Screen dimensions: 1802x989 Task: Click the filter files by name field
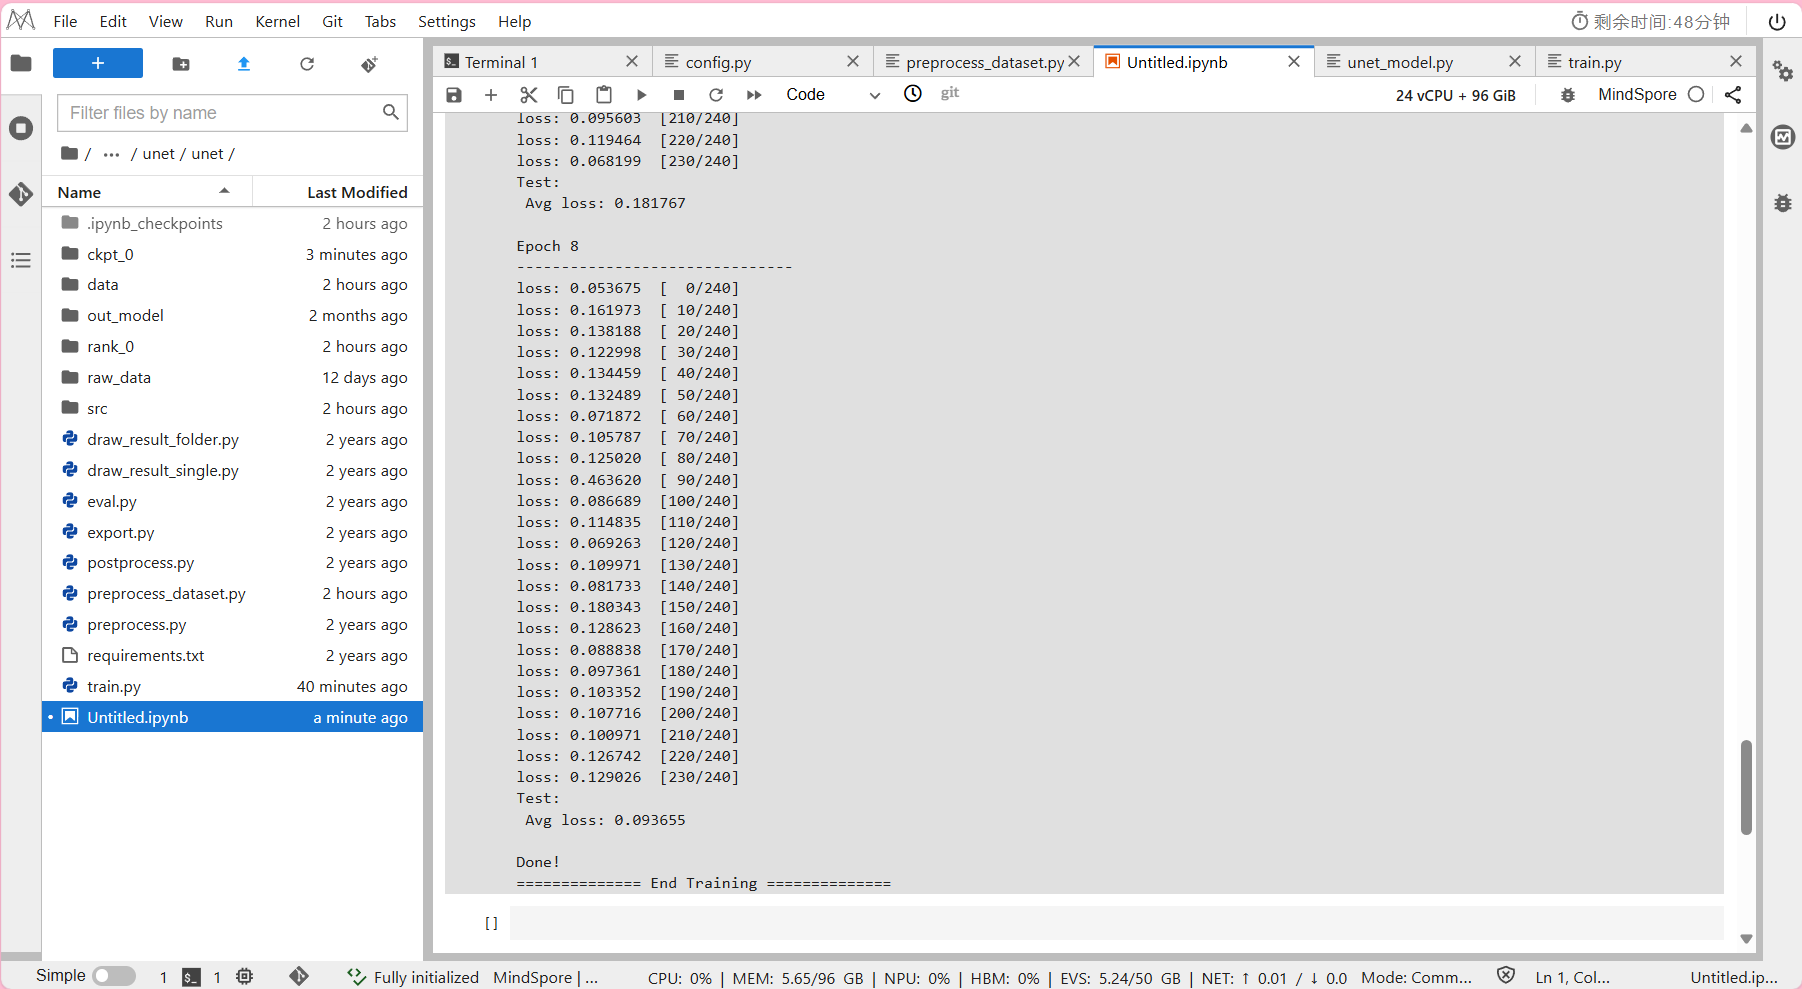click(x=232, y=113)
